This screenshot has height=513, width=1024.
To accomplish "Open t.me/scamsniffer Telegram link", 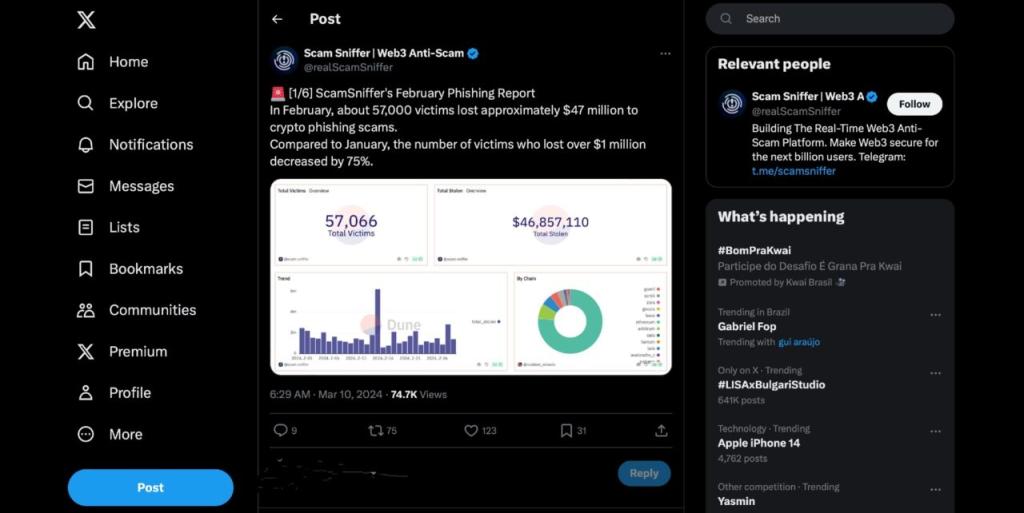I will [793, 171].
